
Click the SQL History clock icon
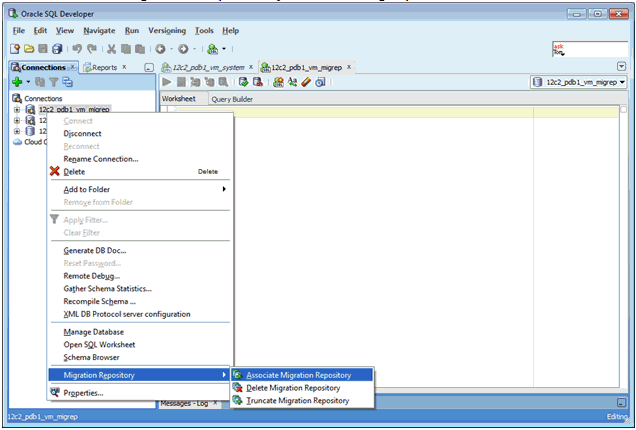(320, 82)
